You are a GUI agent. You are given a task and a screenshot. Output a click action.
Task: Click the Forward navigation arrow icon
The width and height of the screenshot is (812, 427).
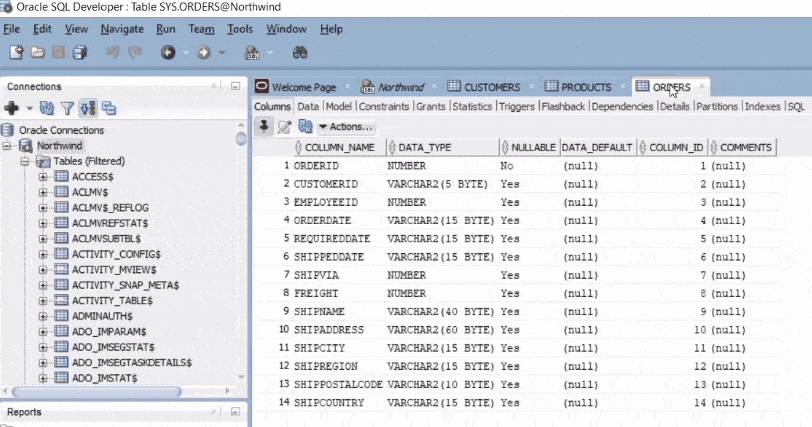point(204,52)
